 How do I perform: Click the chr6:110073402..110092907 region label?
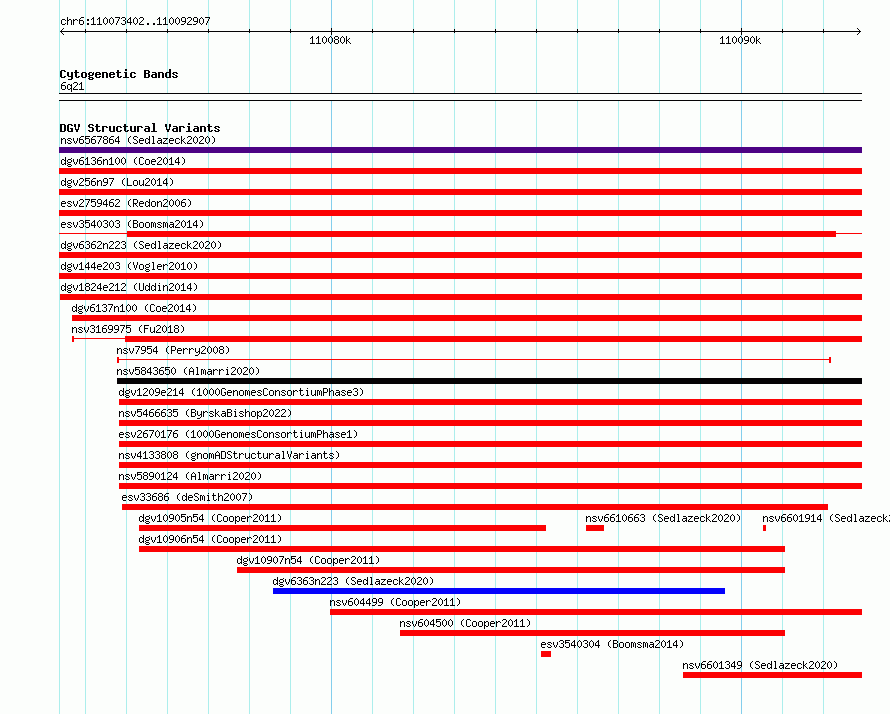click(x=135, y=21)
